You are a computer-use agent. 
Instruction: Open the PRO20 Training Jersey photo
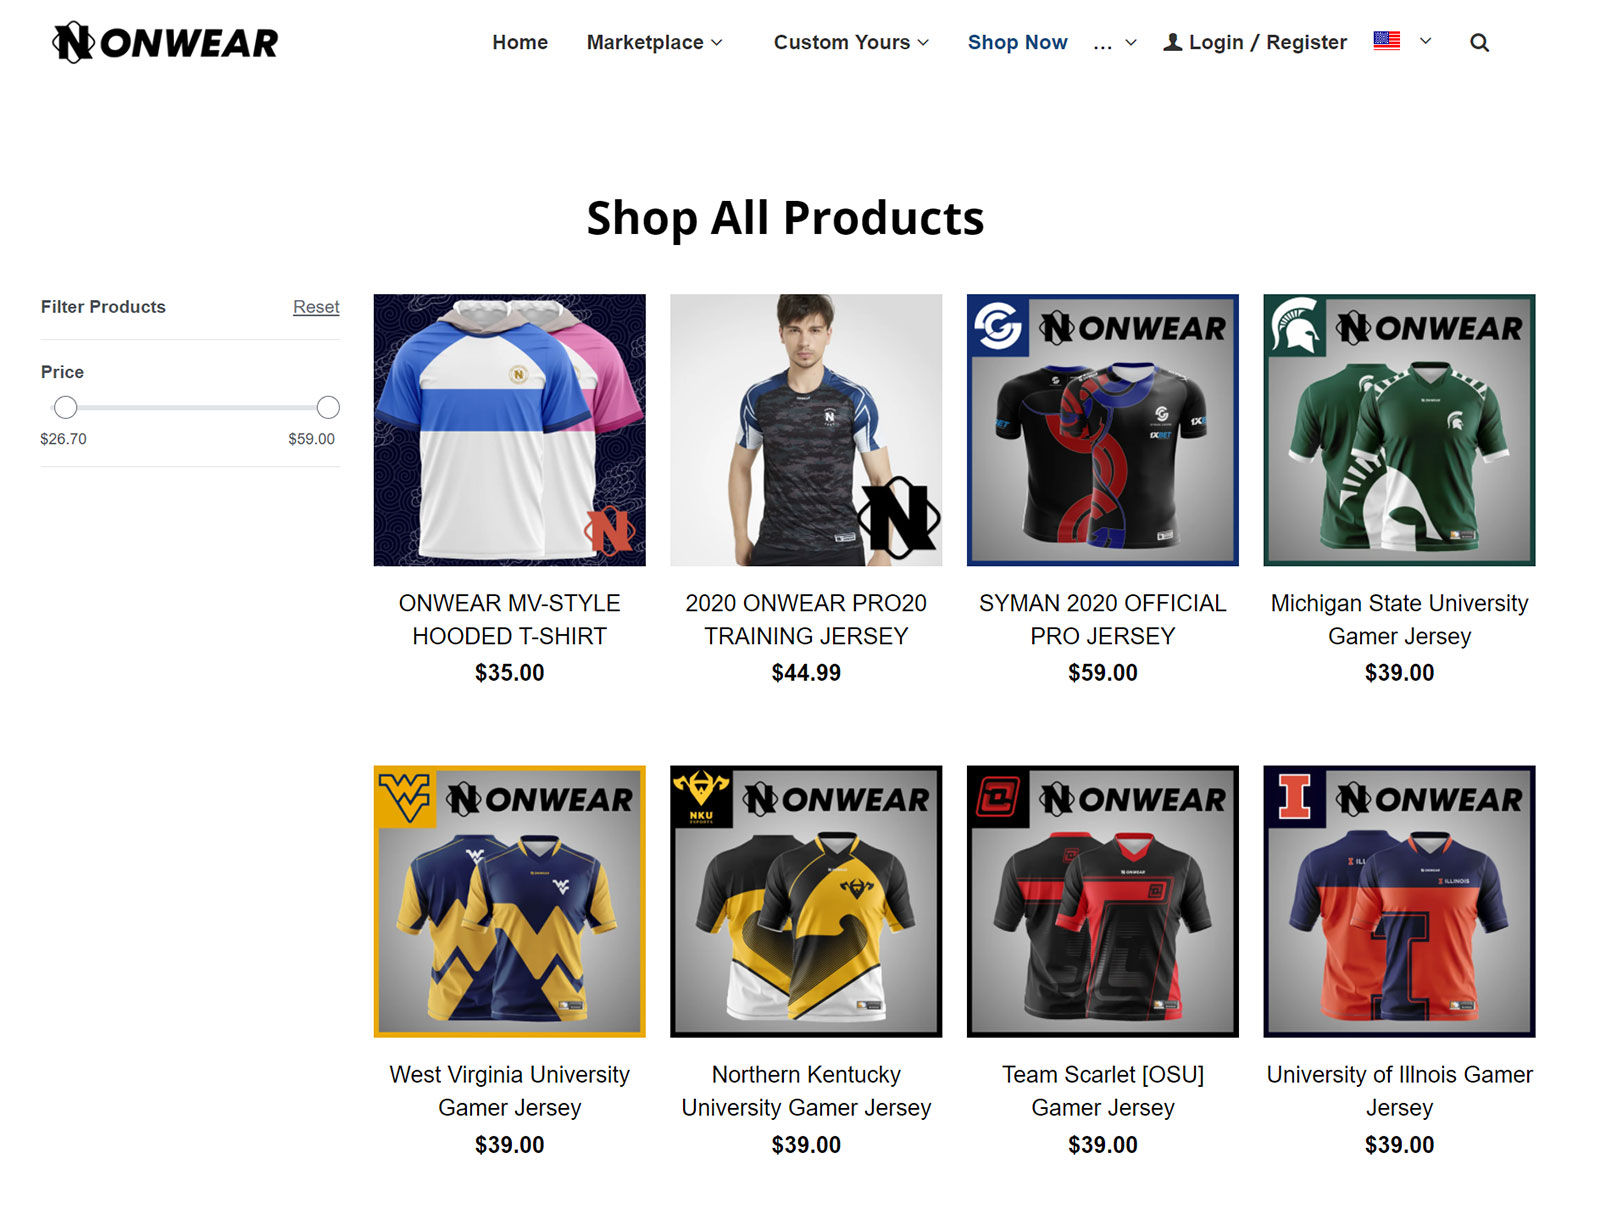806,430
